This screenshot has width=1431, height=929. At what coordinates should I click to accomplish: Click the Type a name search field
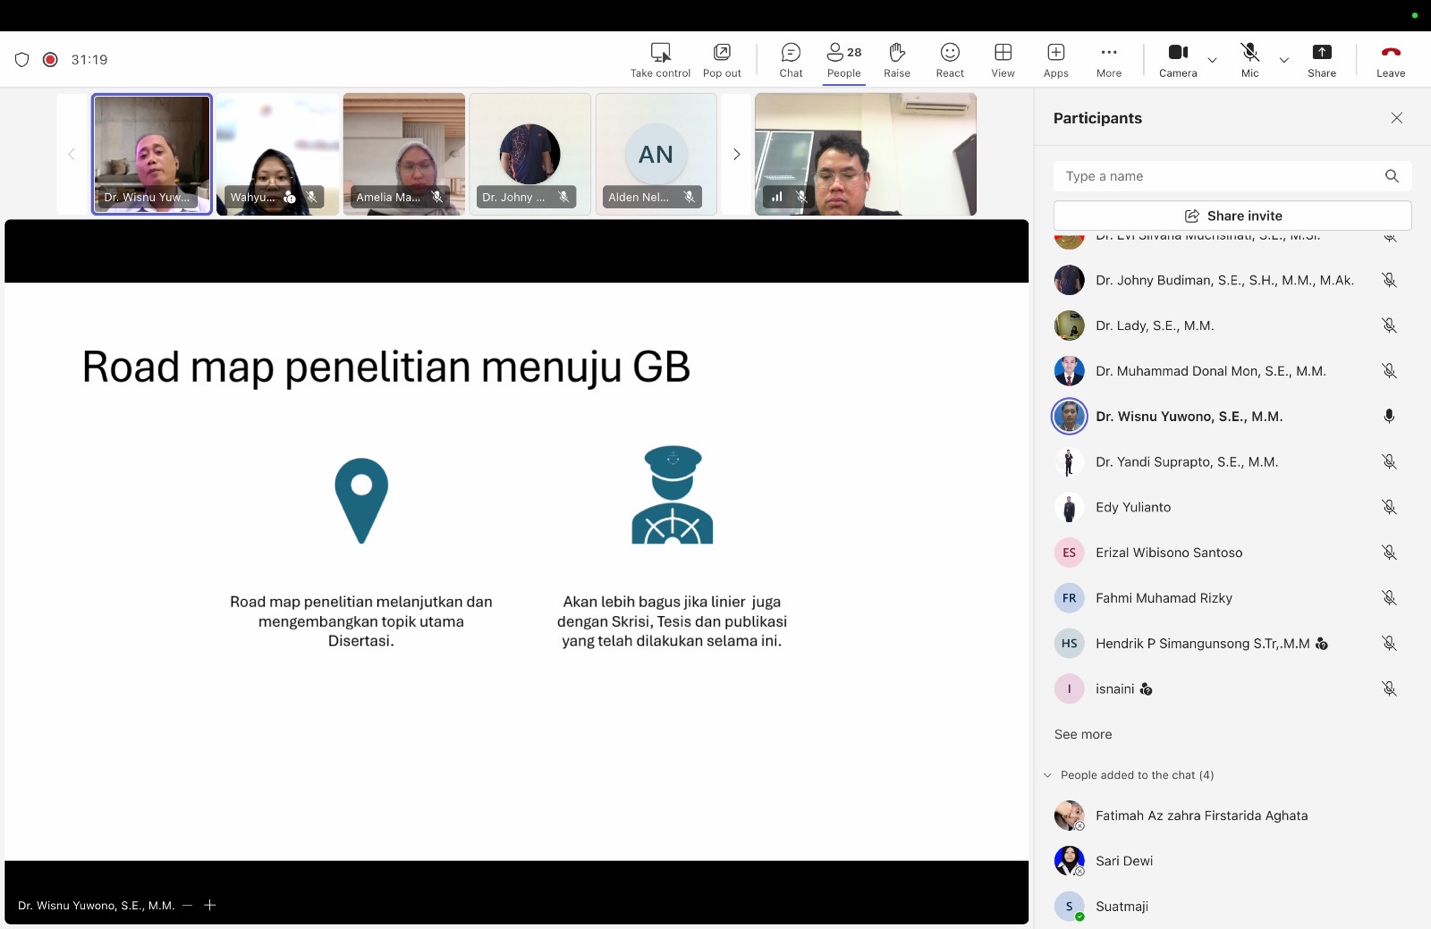pyautogui.click(x=1150, y=176)
